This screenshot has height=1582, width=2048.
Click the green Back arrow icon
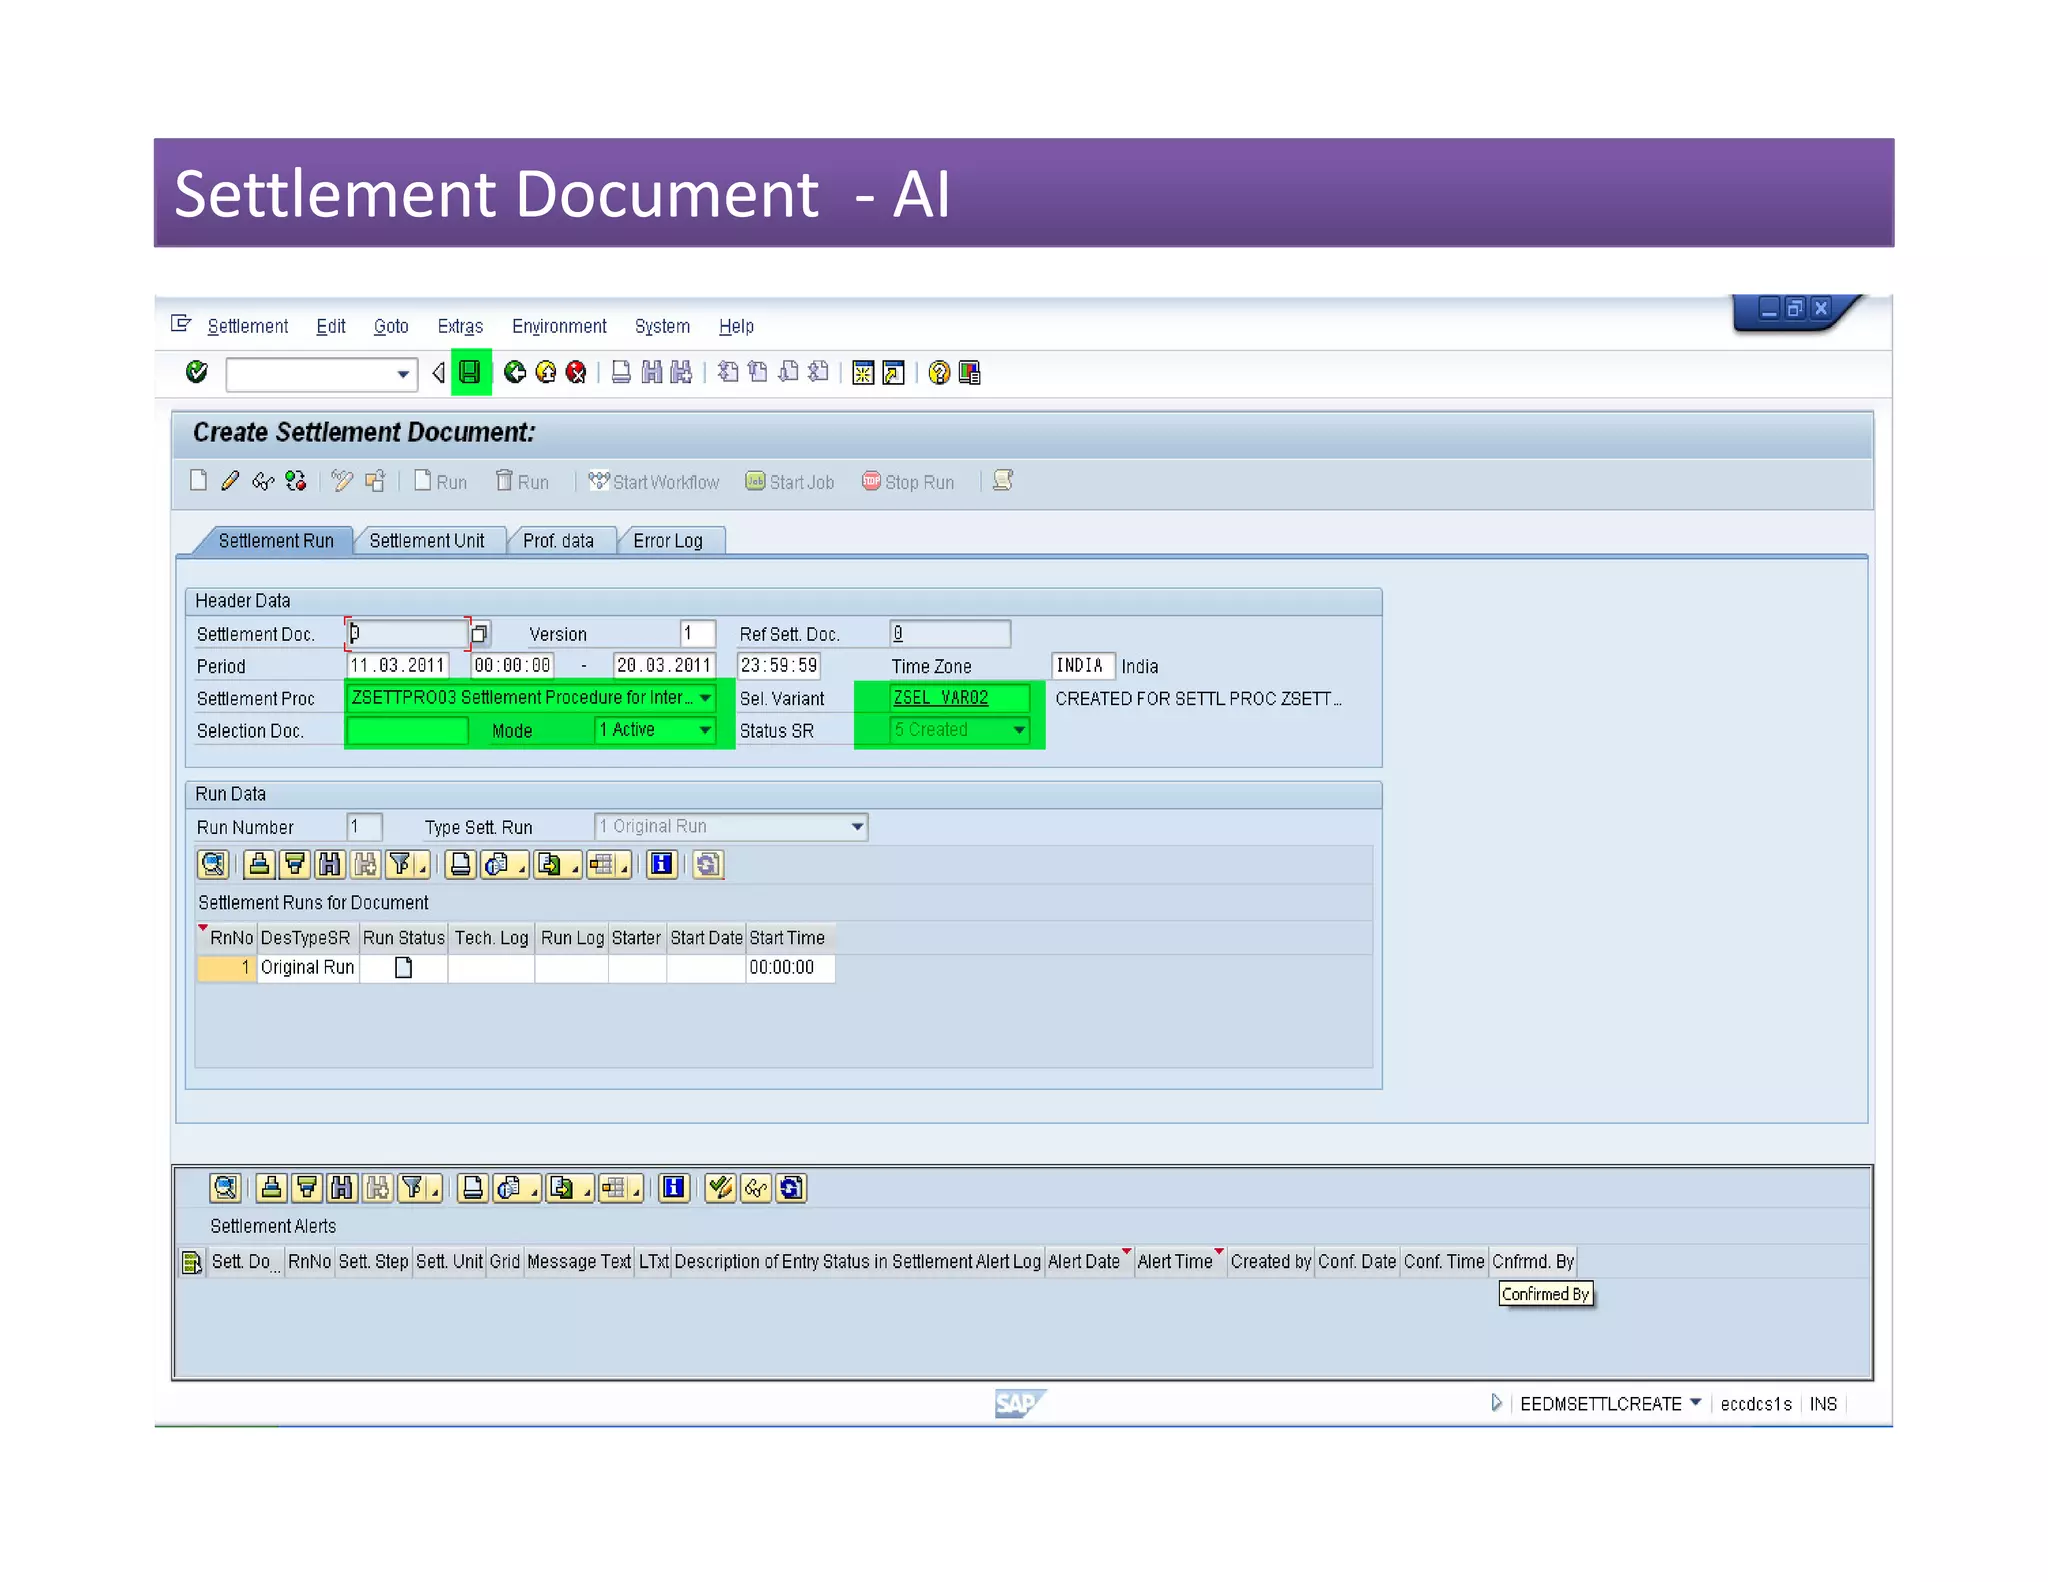515,373
